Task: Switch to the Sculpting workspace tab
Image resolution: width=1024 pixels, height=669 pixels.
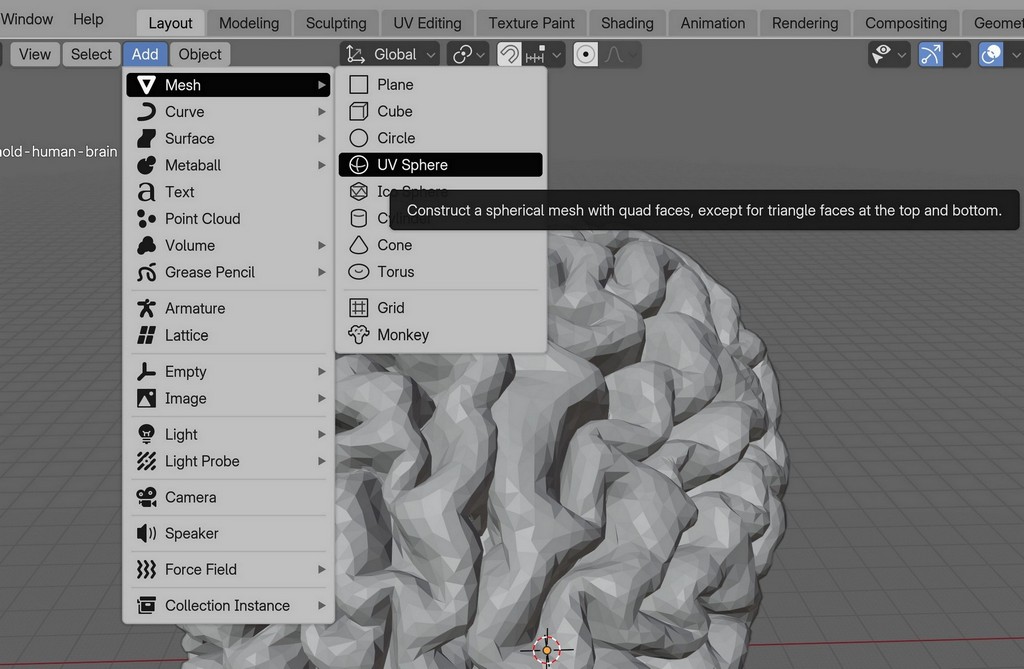Action: 336,24
